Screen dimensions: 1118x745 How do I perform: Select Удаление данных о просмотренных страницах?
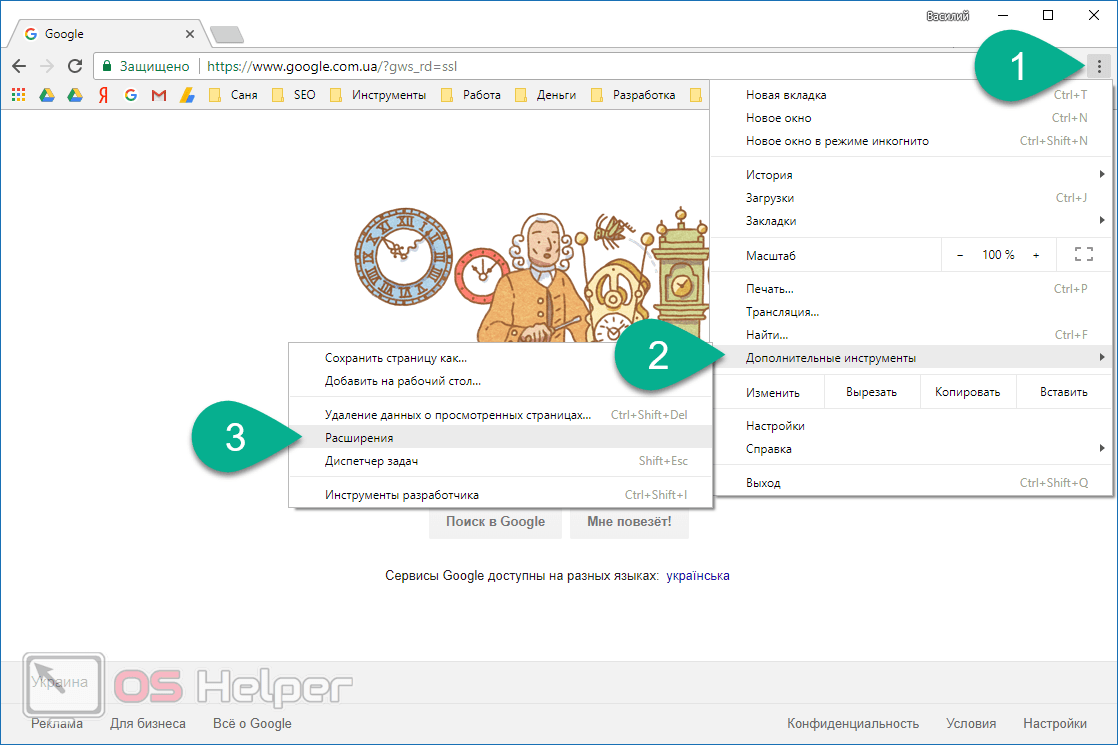tap(501, 414)
